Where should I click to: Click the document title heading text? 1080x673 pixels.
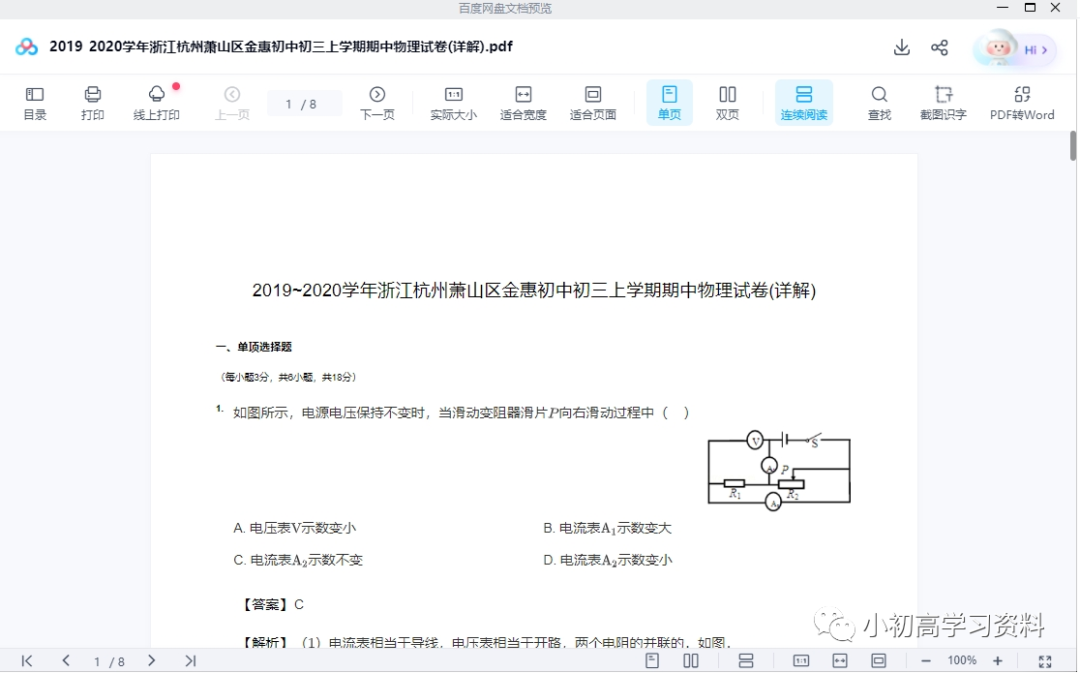click(534, 290)
